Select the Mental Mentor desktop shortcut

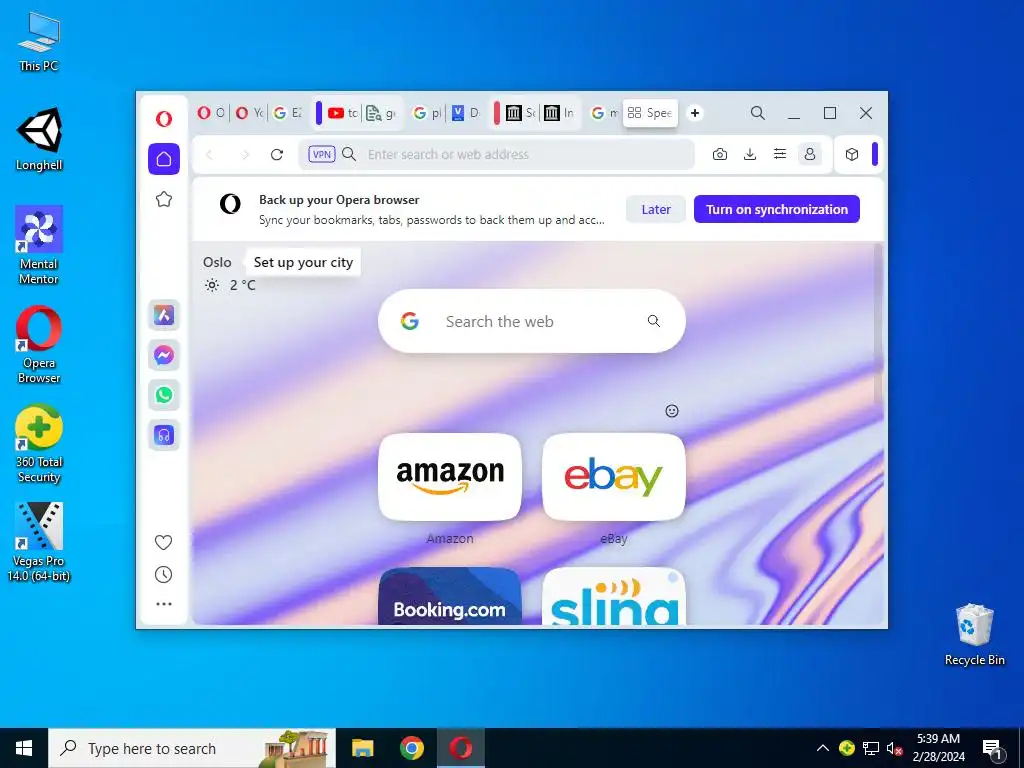pos(39,245)
